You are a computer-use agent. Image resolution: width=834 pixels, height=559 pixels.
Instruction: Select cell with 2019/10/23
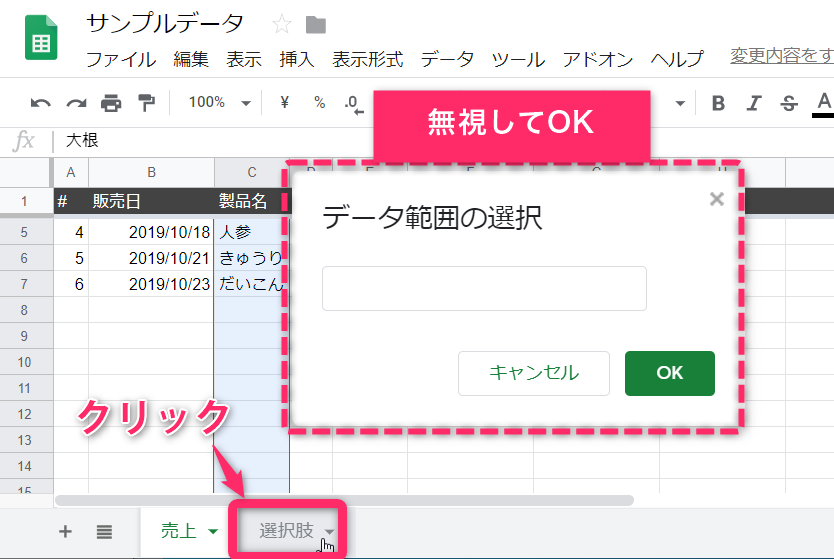[152, 284]
